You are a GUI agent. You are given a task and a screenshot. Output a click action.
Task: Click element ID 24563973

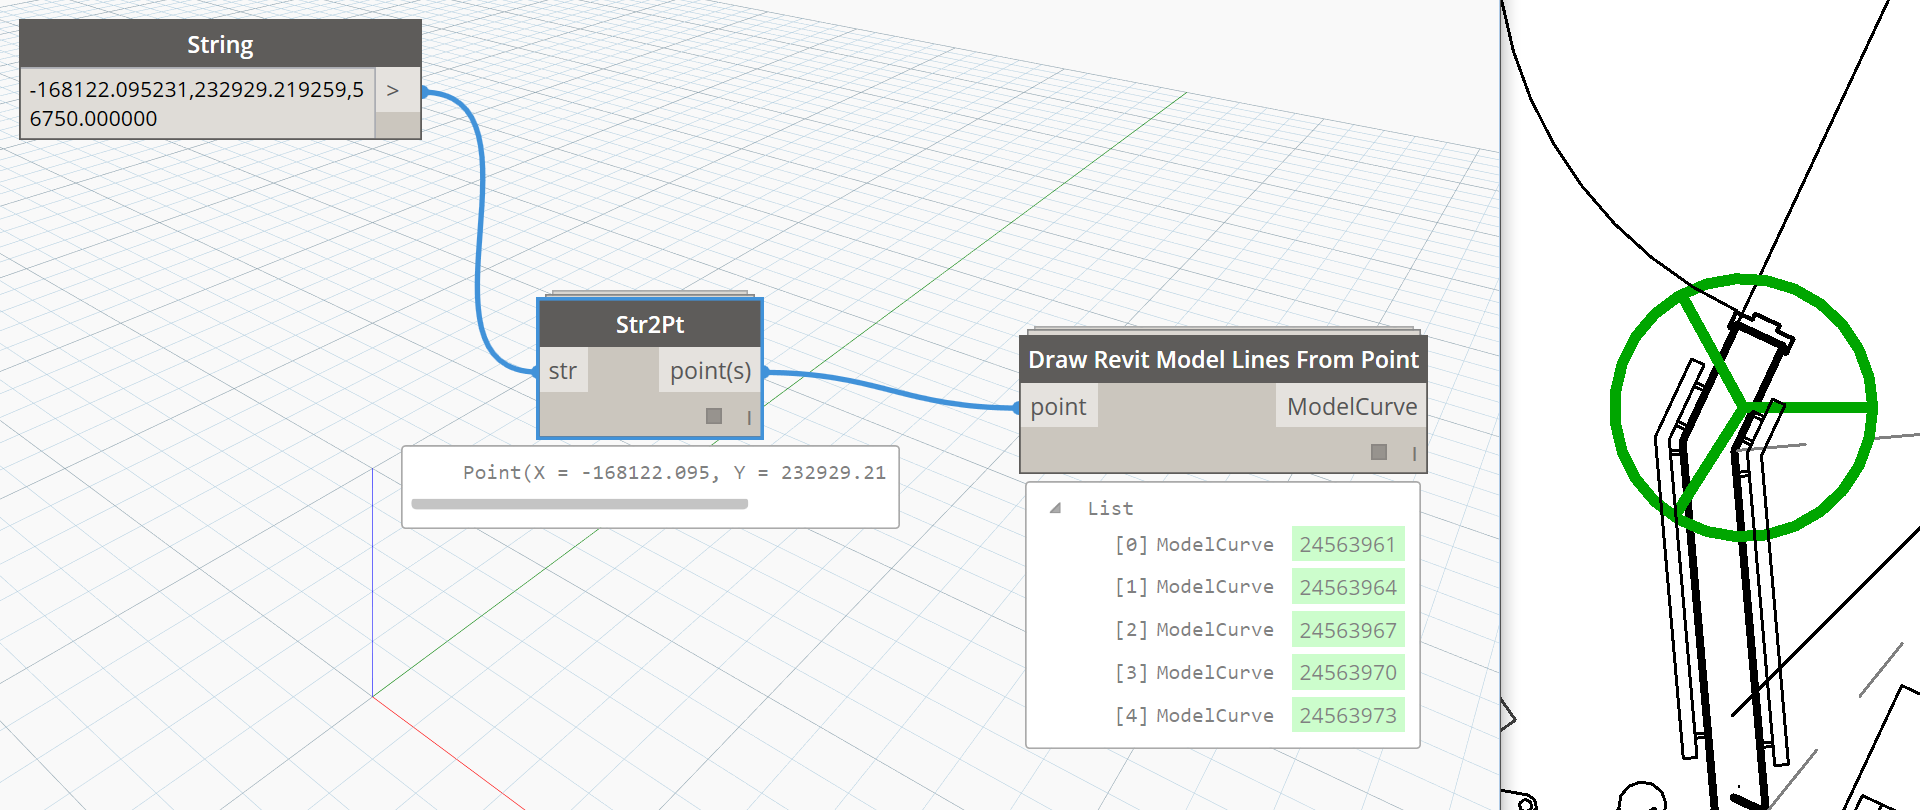click(x=1348, y=716)
